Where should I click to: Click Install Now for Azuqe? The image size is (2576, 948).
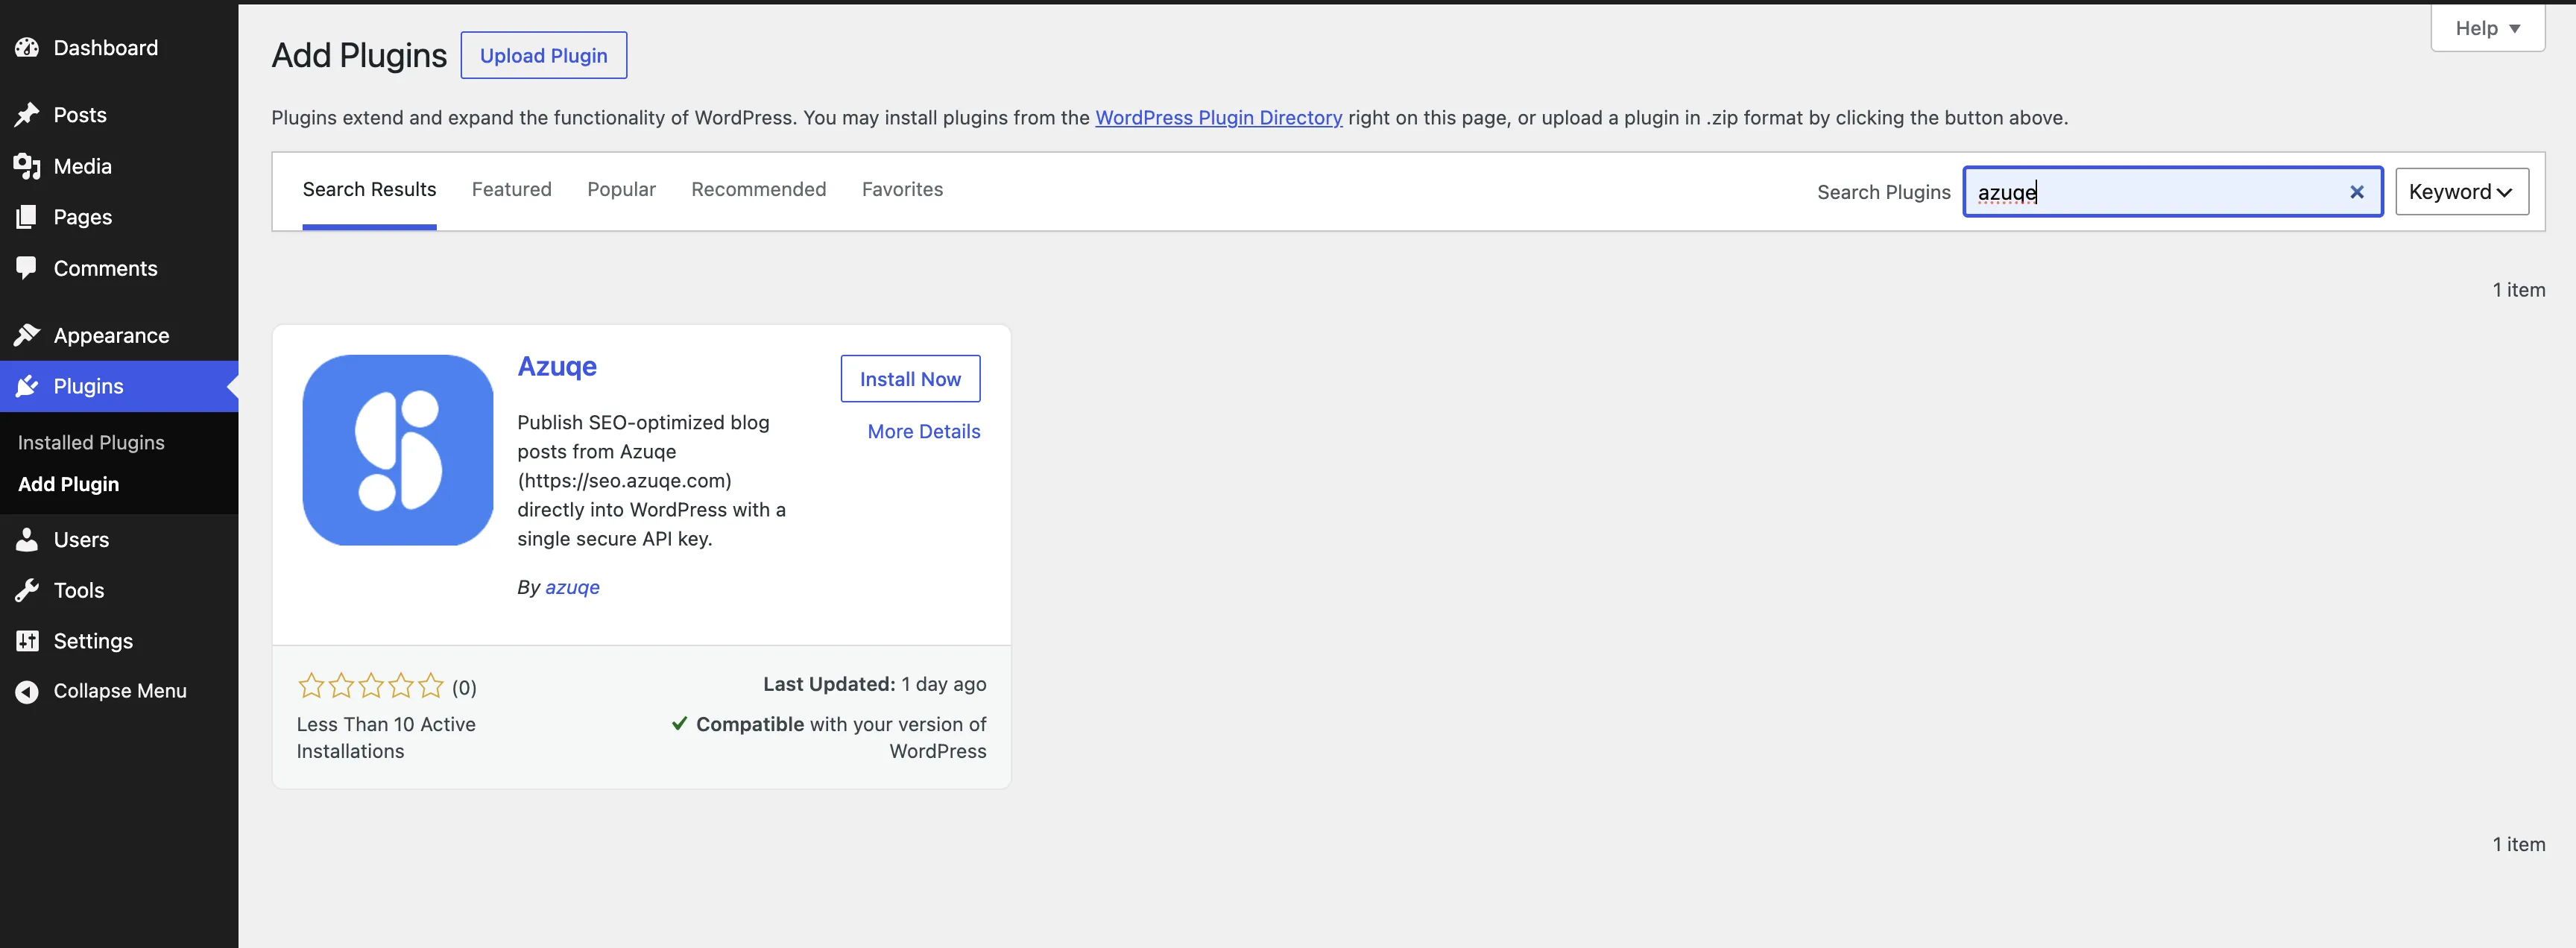click(x=910, y=379)
